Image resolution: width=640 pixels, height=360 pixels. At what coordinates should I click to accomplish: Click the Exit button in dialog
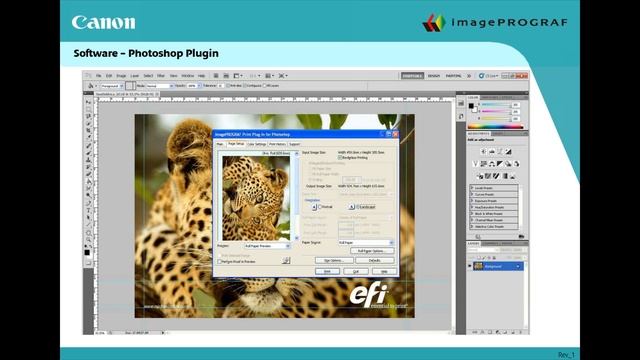356,271
